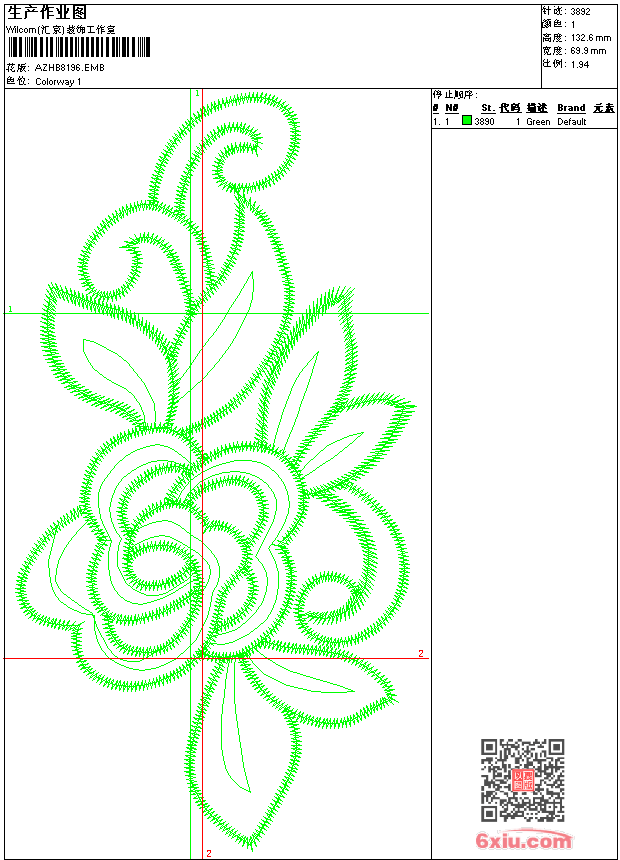Click the 生产作业图 title heading
The height and width of the screenshot is (860, 620).
pos(47,12)
